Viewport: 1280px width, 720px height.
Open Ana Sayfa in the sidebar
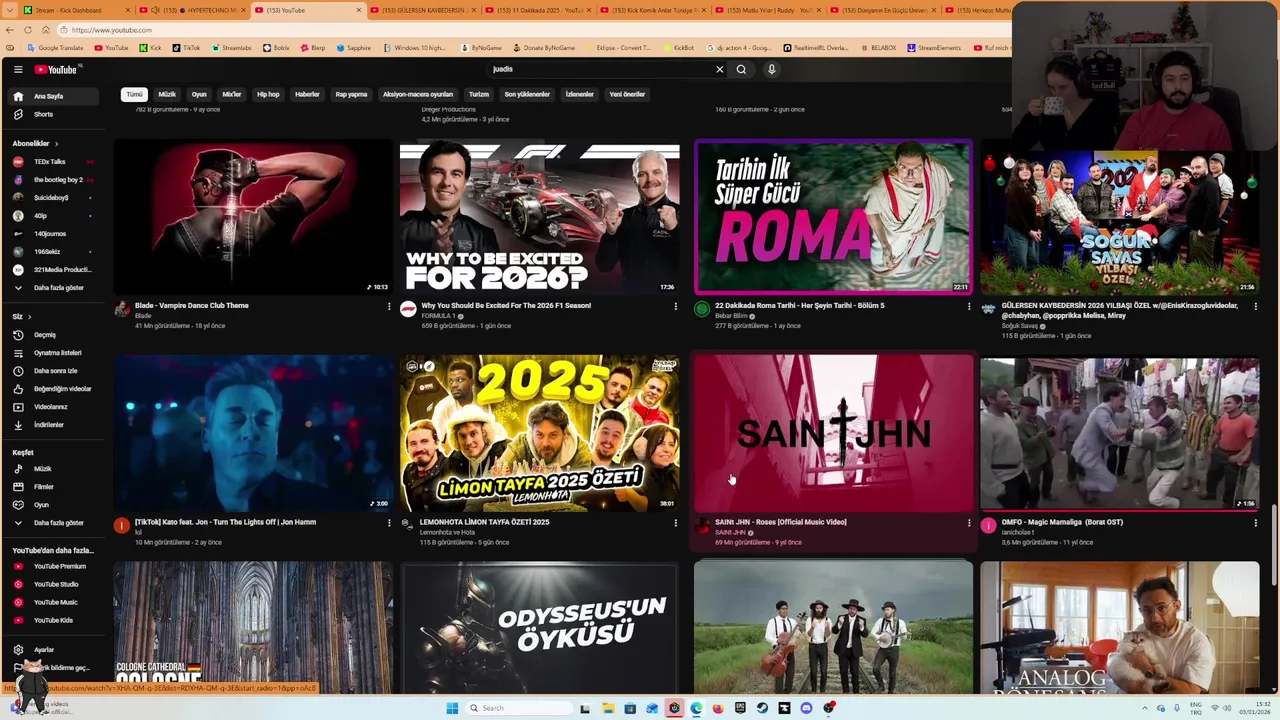click(x=53, y=96)
